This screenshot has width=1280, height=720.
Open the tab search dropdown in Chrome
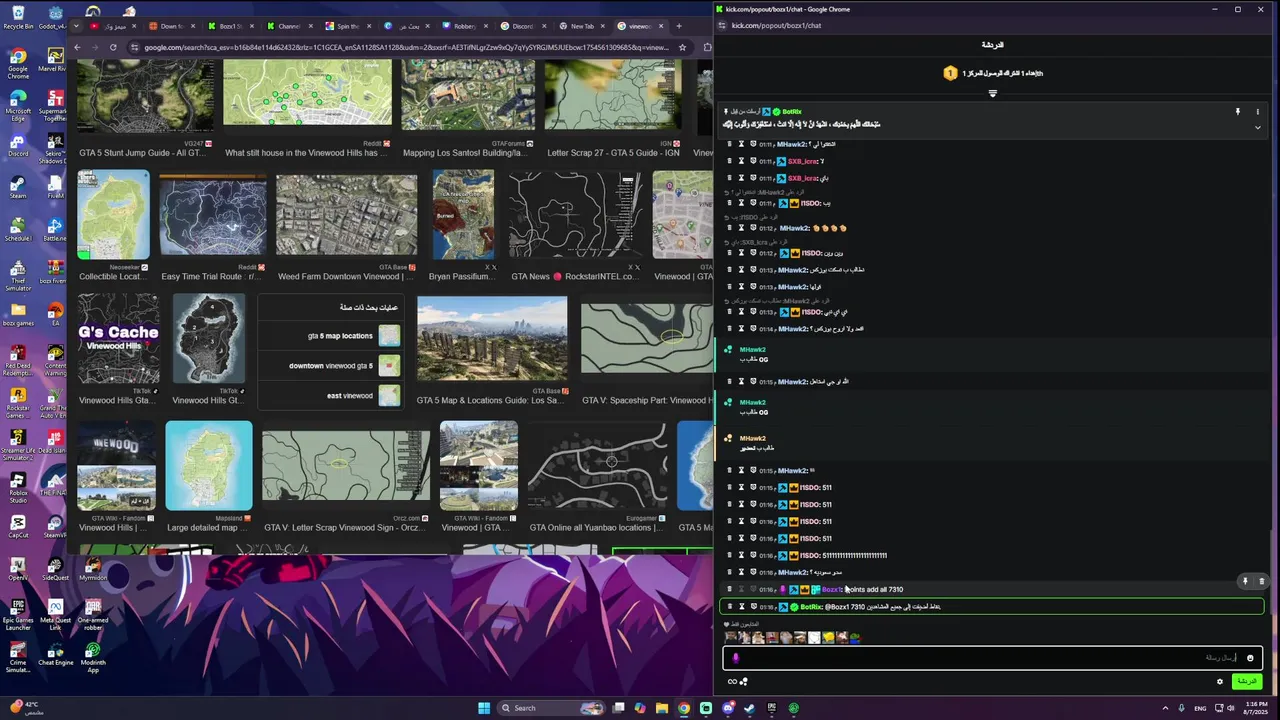[x=75, y=26]
